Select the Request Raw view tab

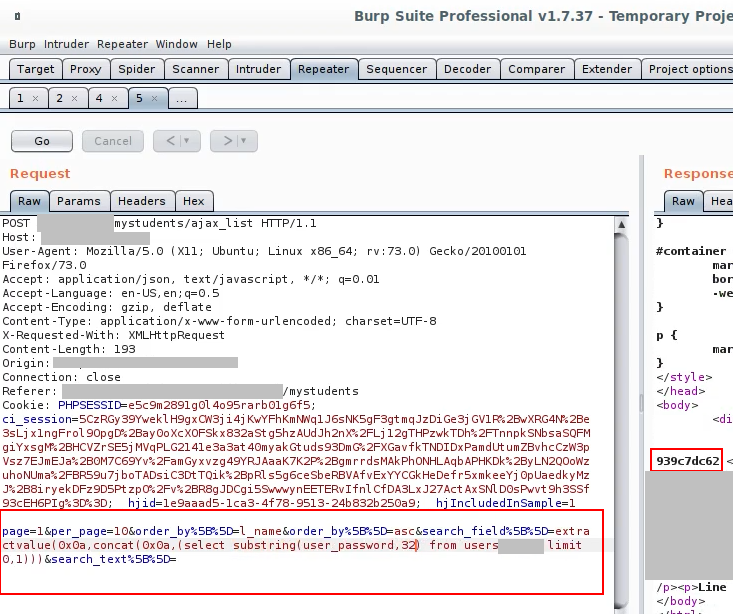(29, 201)
